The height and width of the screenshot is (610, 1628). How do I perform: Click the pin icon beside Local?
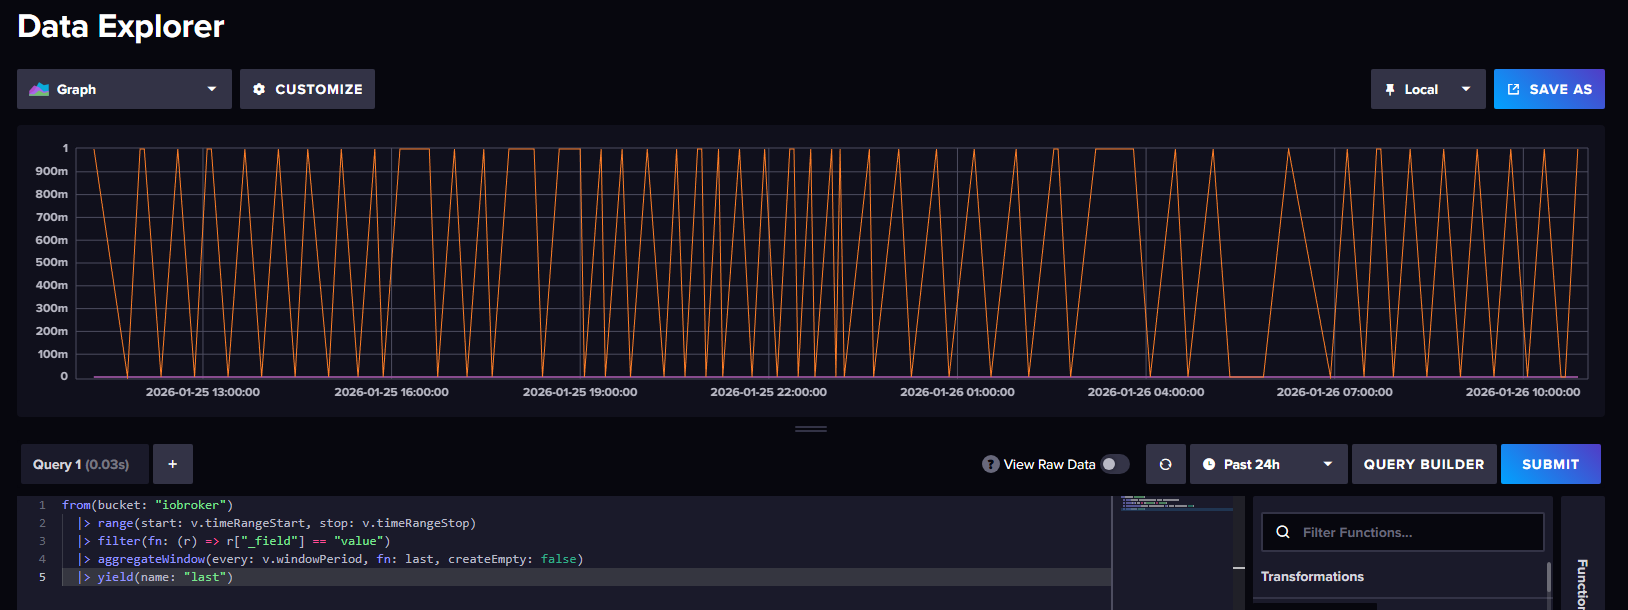tap(1390, 89)
